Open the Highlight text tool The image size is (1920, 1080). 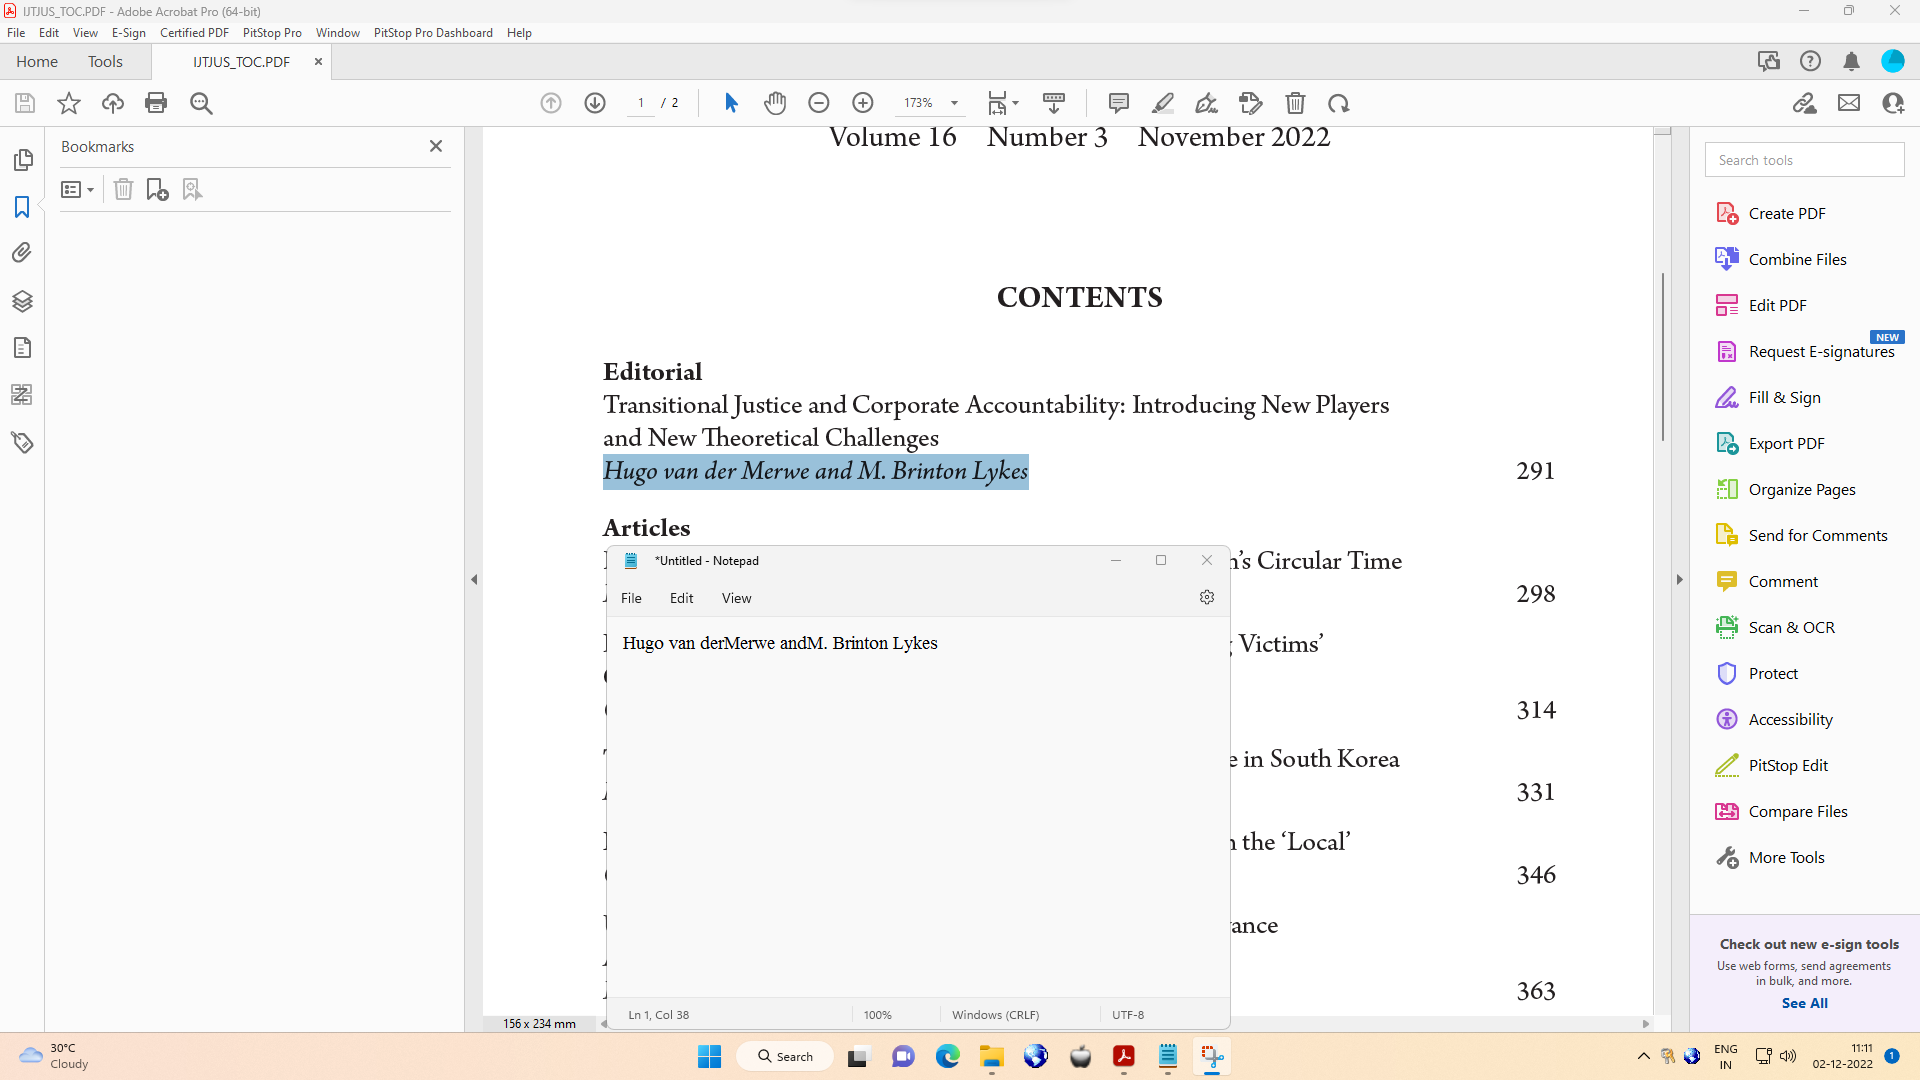coord(1163,103)
